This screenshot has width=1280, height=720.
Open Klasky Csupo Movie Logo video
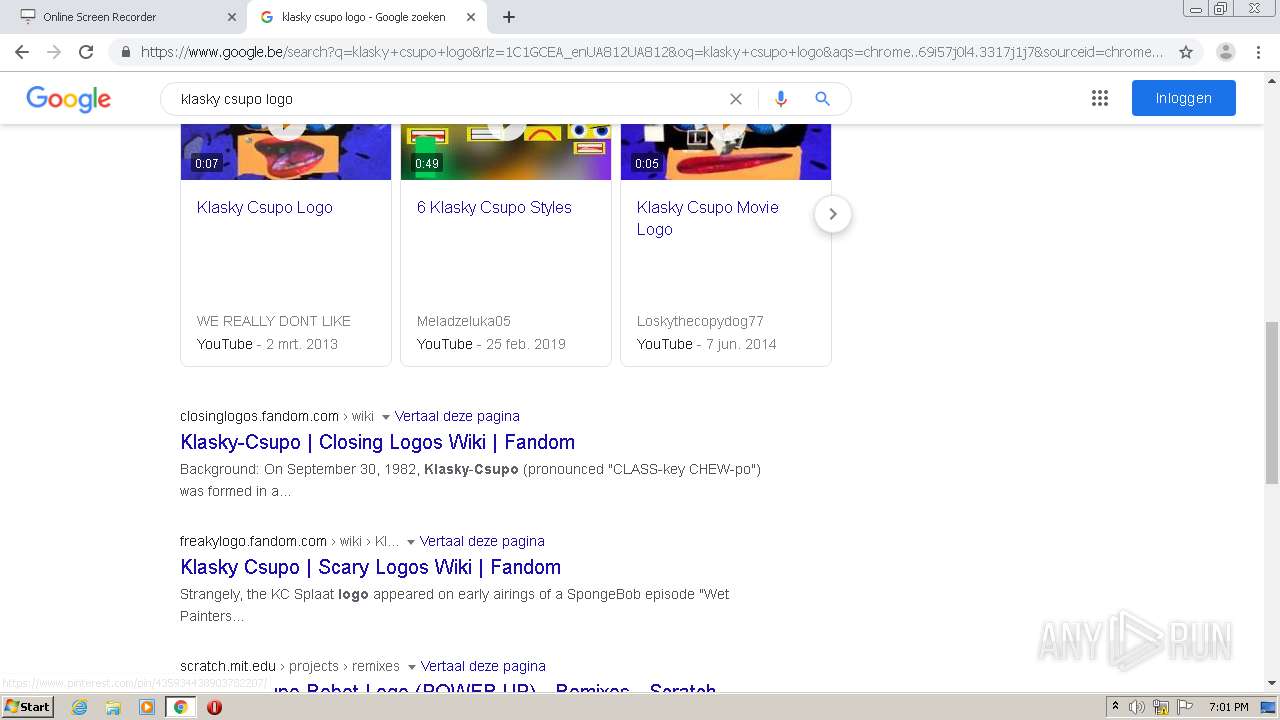click(707, 218)
